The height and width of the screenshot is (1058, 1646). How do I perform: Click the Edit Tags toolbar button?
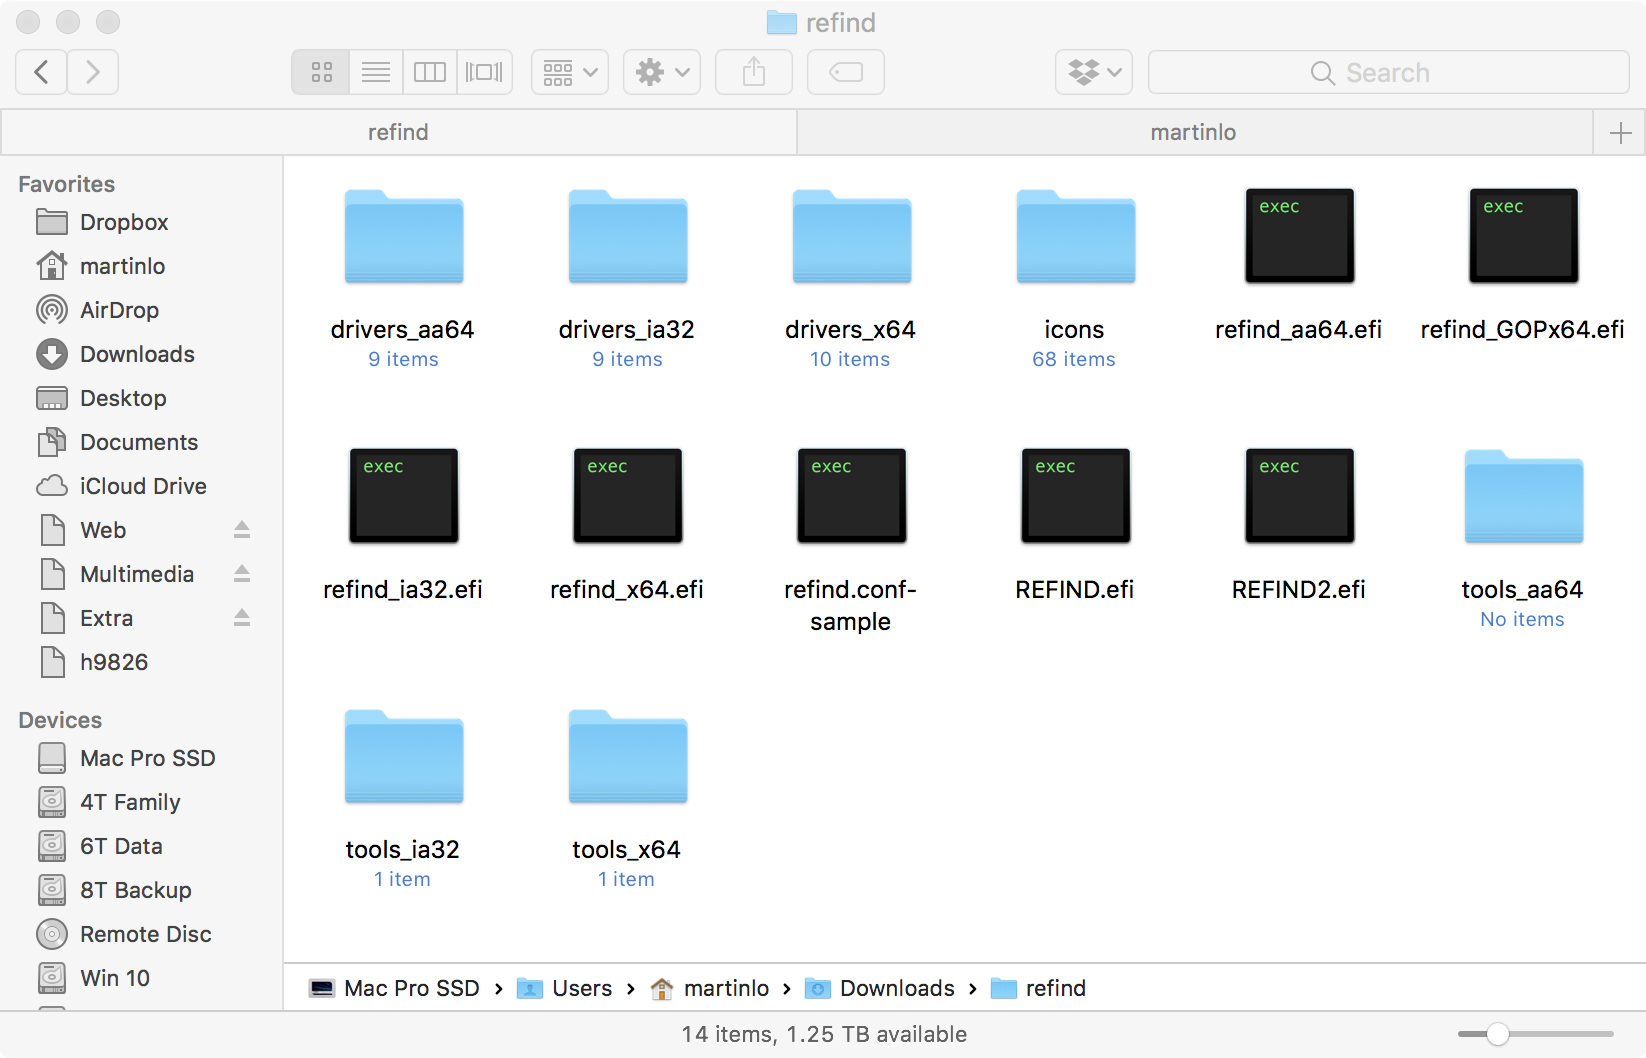(x=846, y=72)
